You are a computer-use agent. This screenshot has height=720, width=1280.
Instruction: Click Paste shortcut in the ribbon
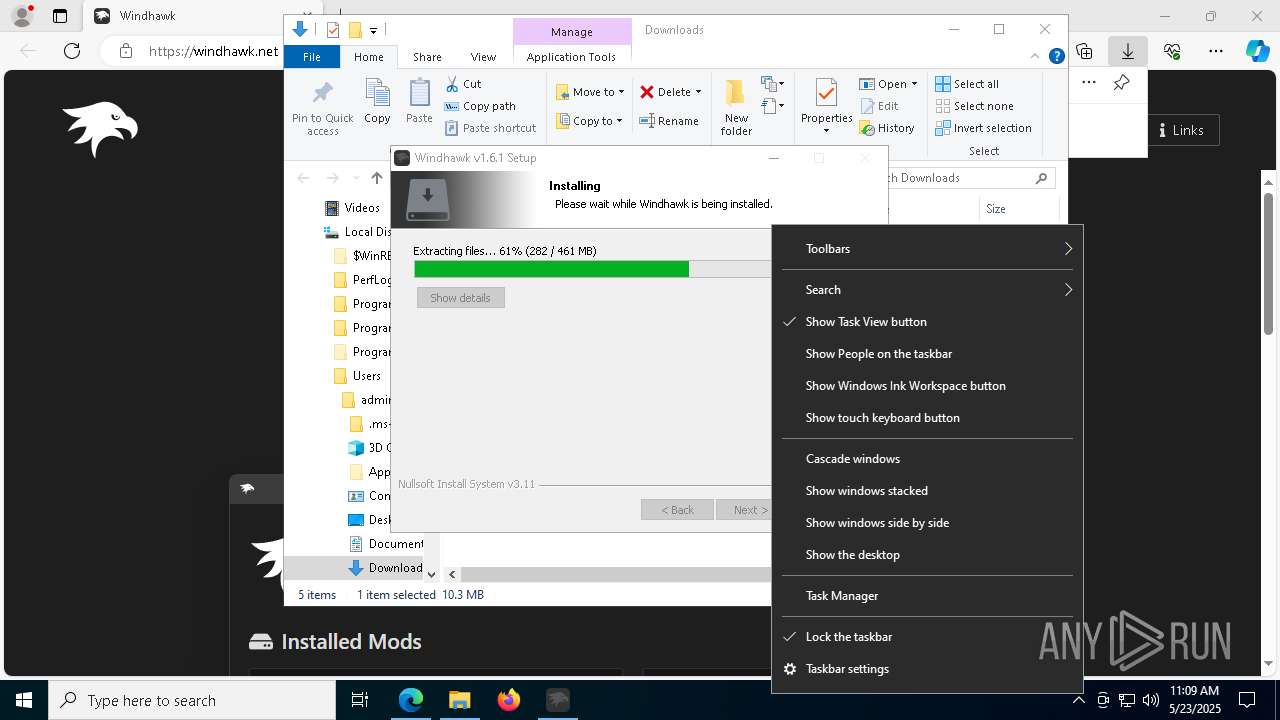[490, 128]
